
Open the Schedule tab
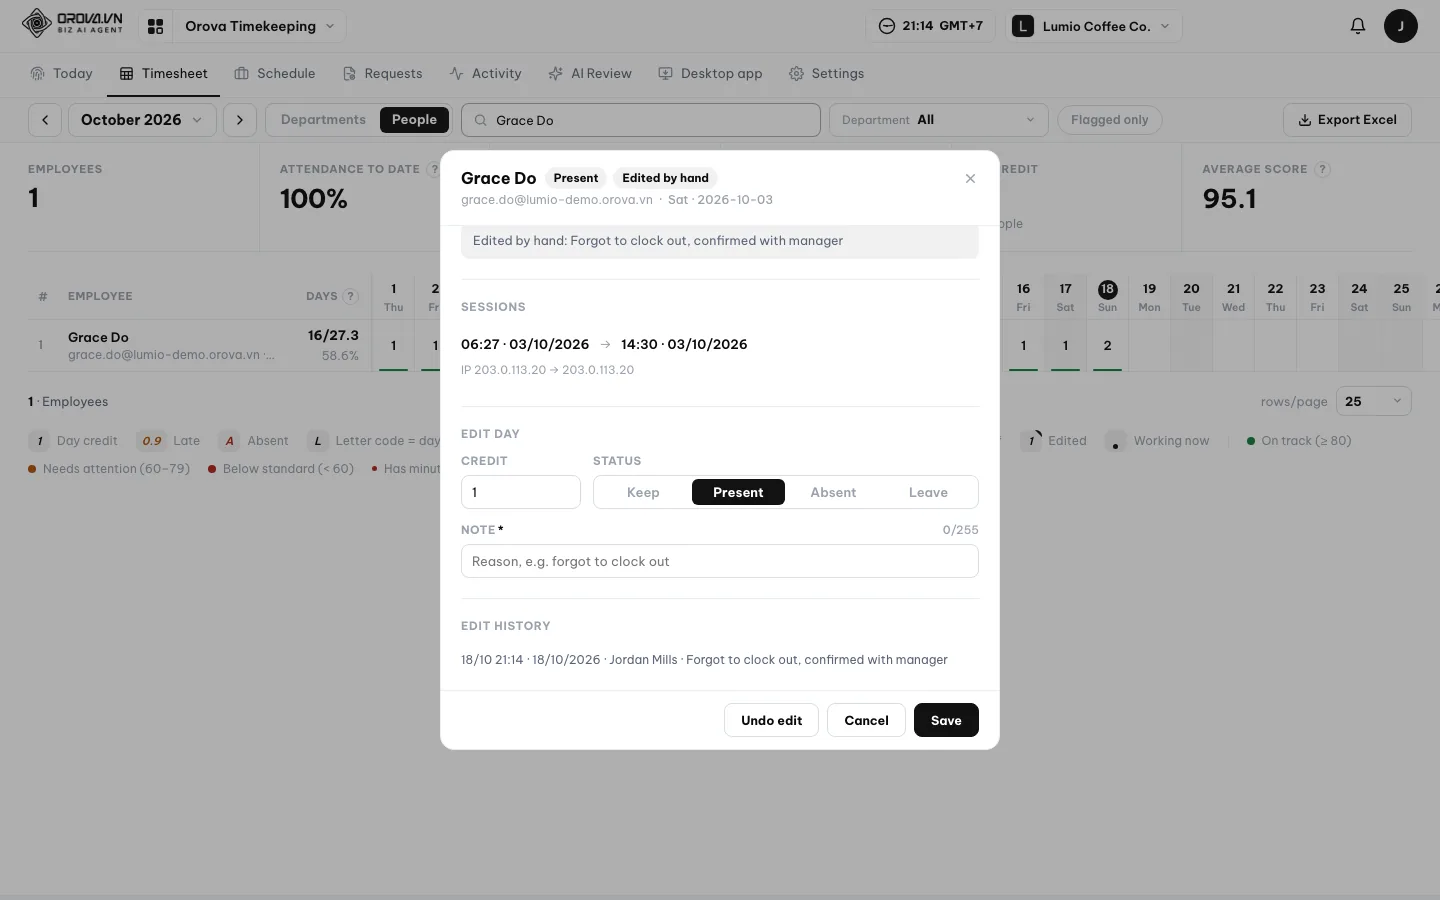tap(275, 74)
